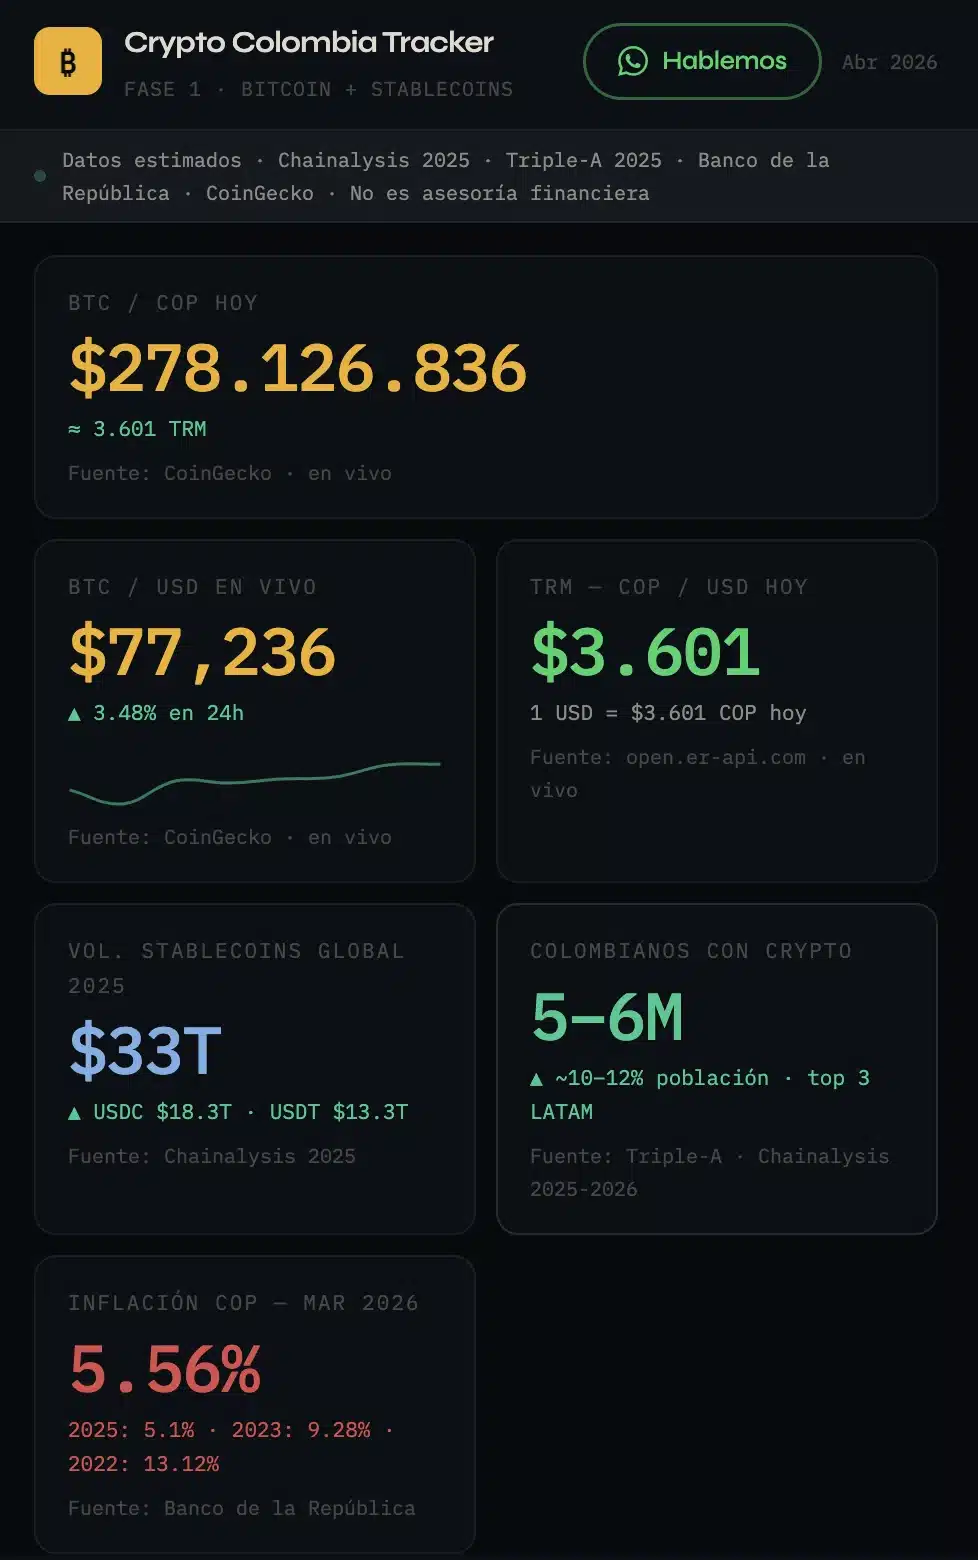Open the CoinGecko source link under BTC/COP price
978x1560 pixels.
[218, 473]
